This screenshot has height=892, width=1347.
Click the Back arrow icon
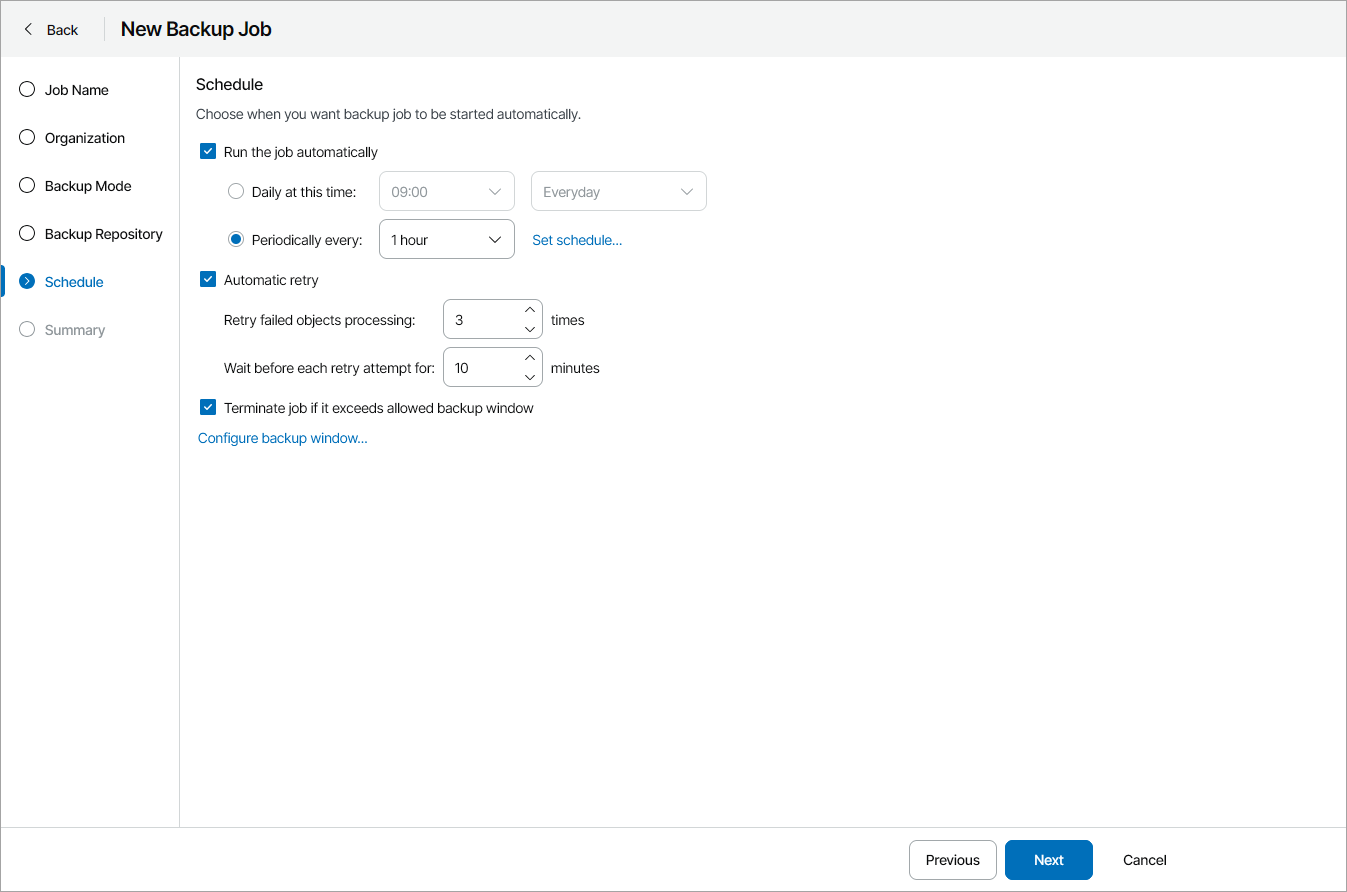tap(28, 30)
